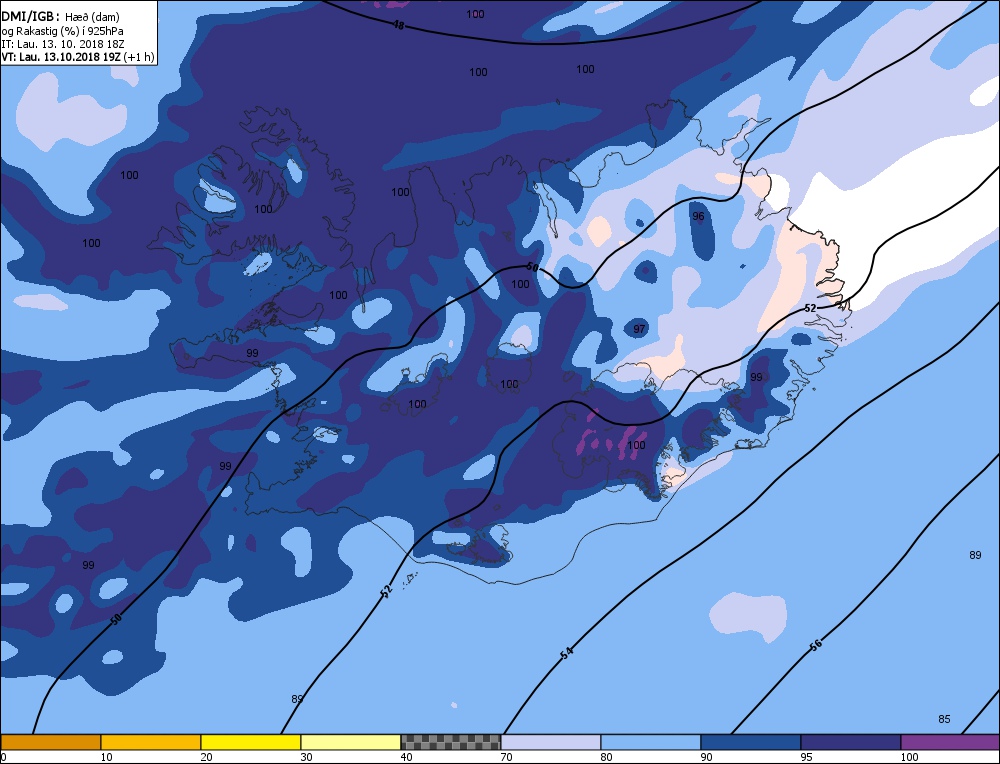Click the 'og Rakastig (%) í 925hPa' line
The width and height of the screenshot is (1000, 764).
(62, 31)
